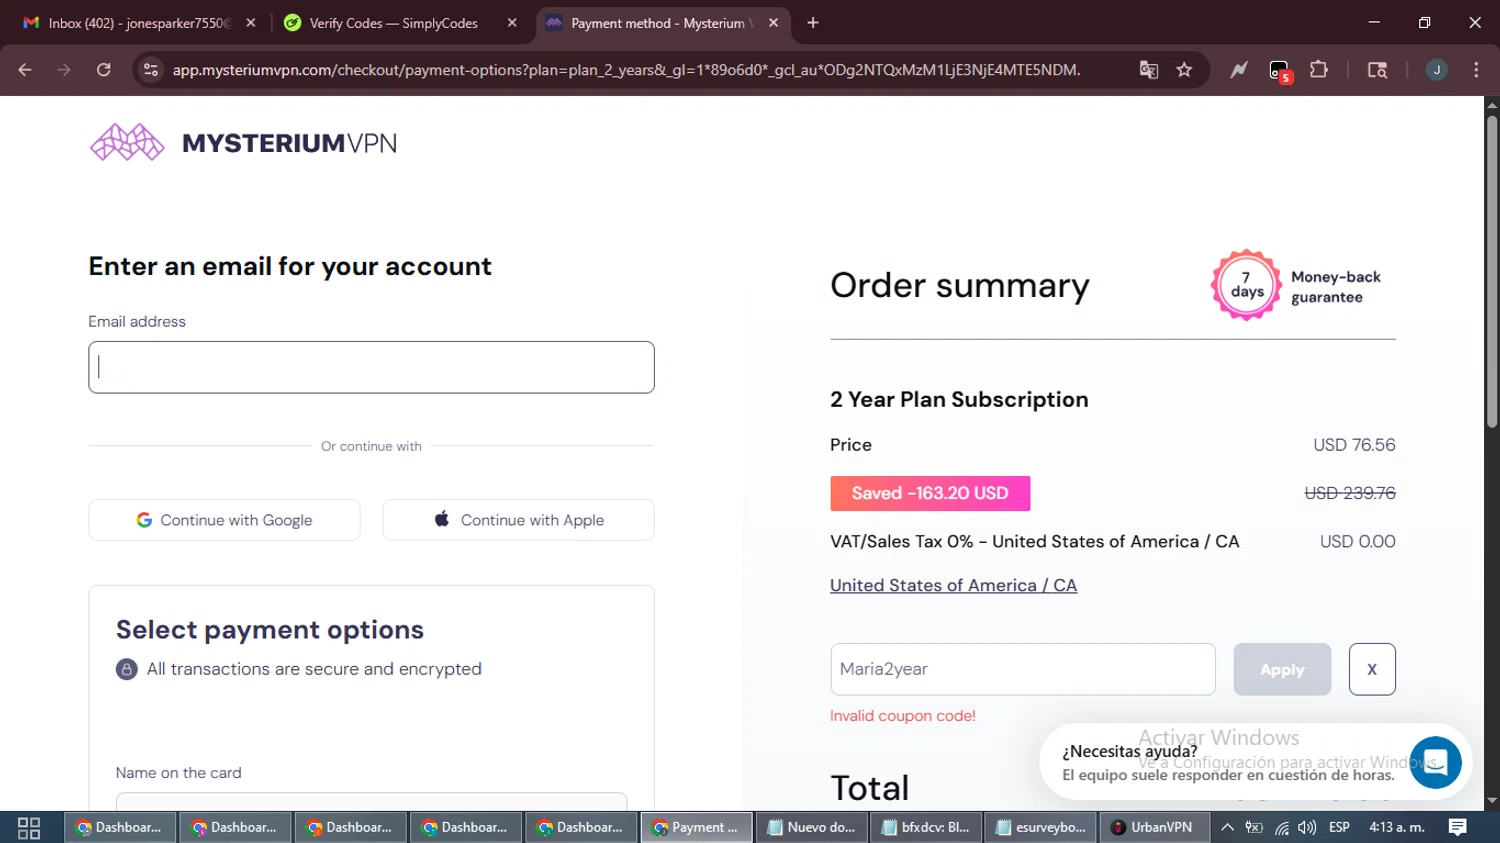The image size is (1500, 843).
Task: Close the Payment method Mysterium tab
Action: (773, 23)
